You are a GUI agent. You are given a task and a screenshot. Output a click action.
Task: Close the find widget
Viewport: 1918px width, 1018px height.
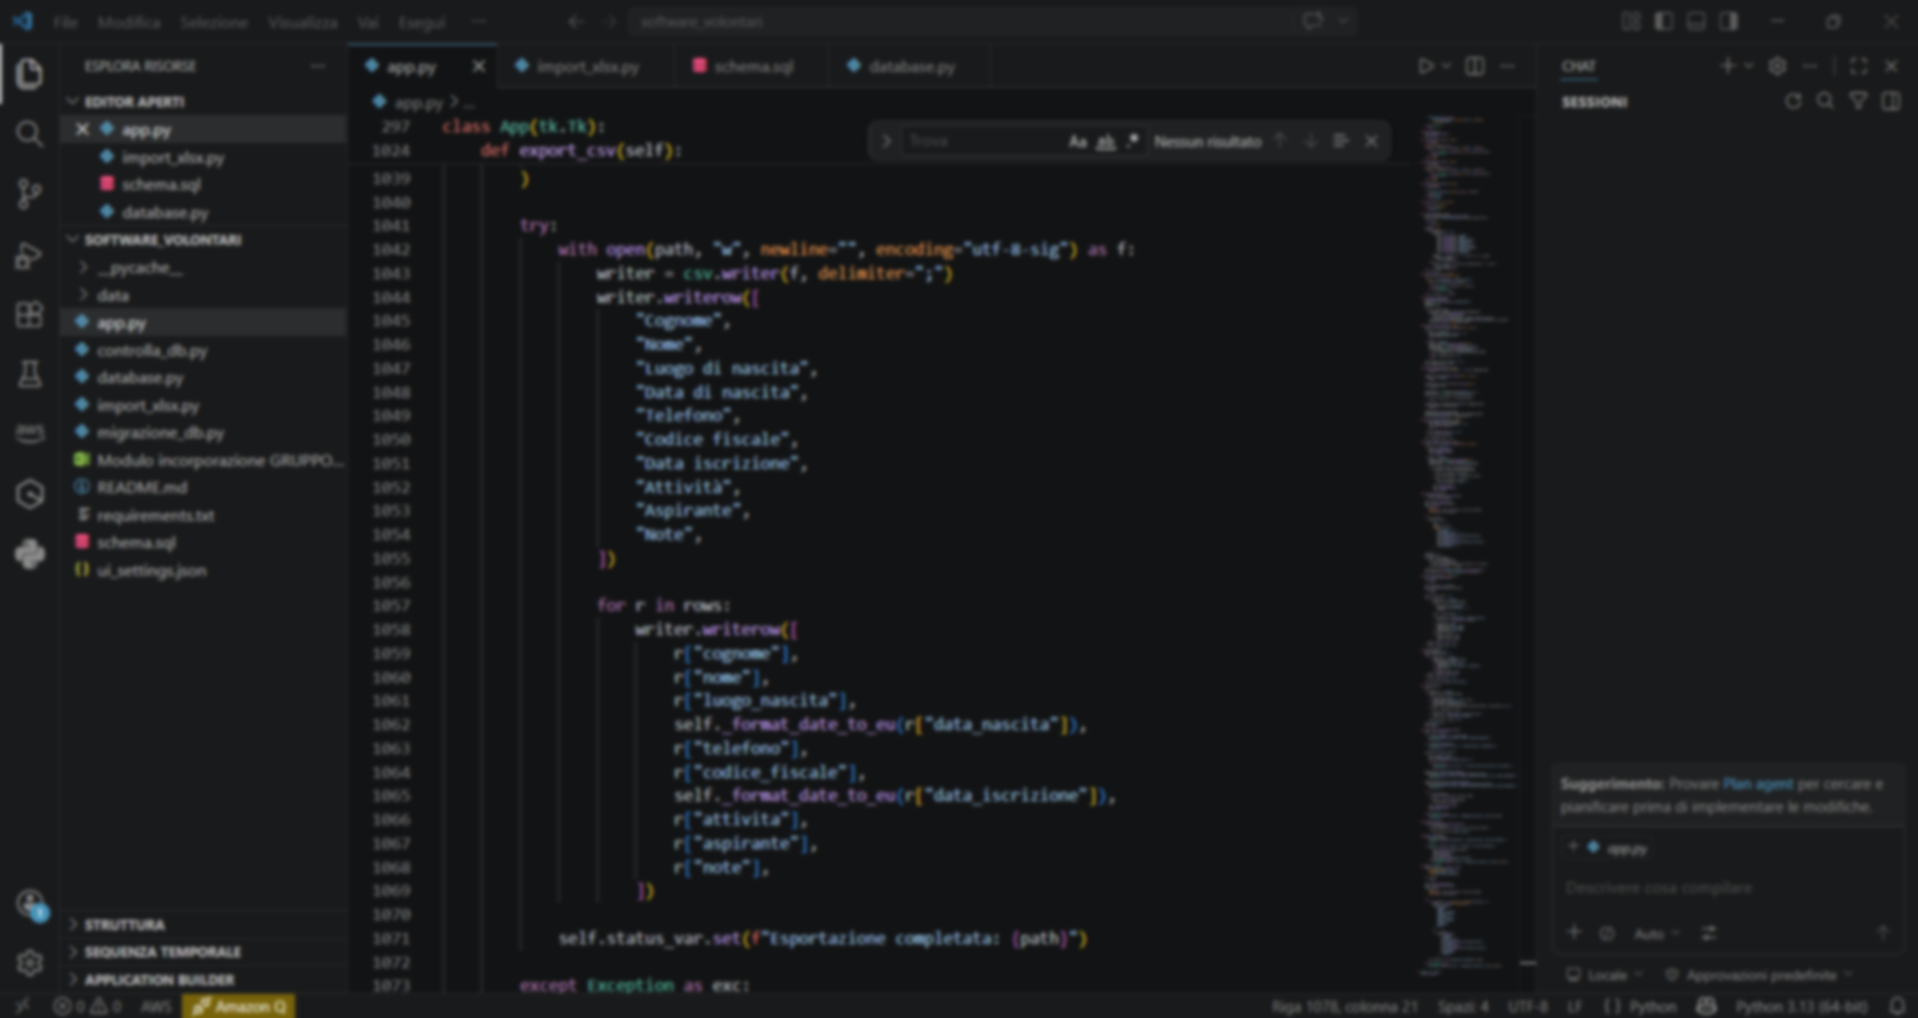tap(1372, 141)
